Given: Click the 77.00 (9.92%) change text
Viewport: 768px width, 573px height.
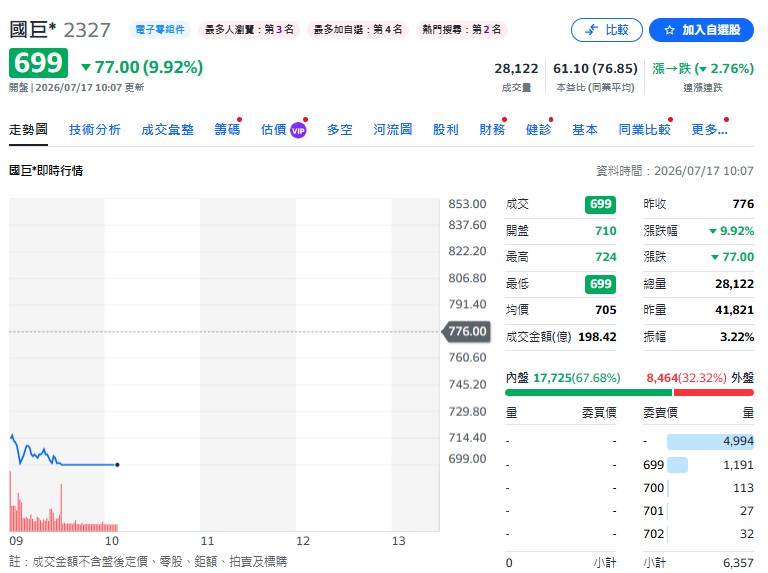Looking at the screenshot, I should pos(142,67).
